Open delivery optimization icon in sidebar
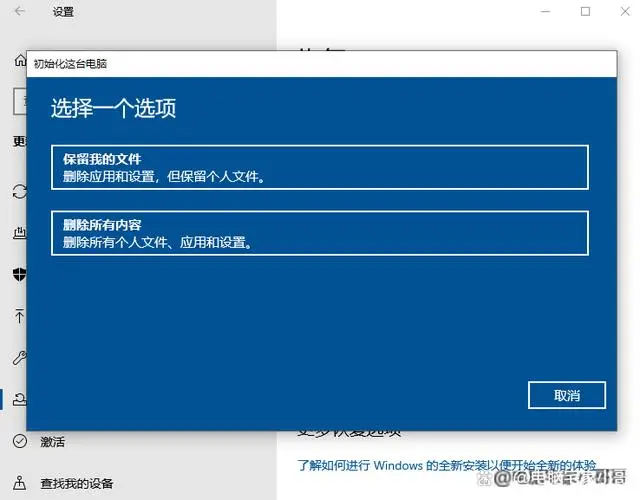 click(x=20, y=233)
